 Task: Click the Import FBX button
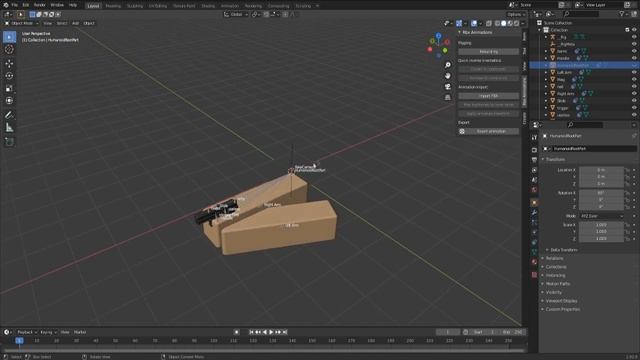489,96
